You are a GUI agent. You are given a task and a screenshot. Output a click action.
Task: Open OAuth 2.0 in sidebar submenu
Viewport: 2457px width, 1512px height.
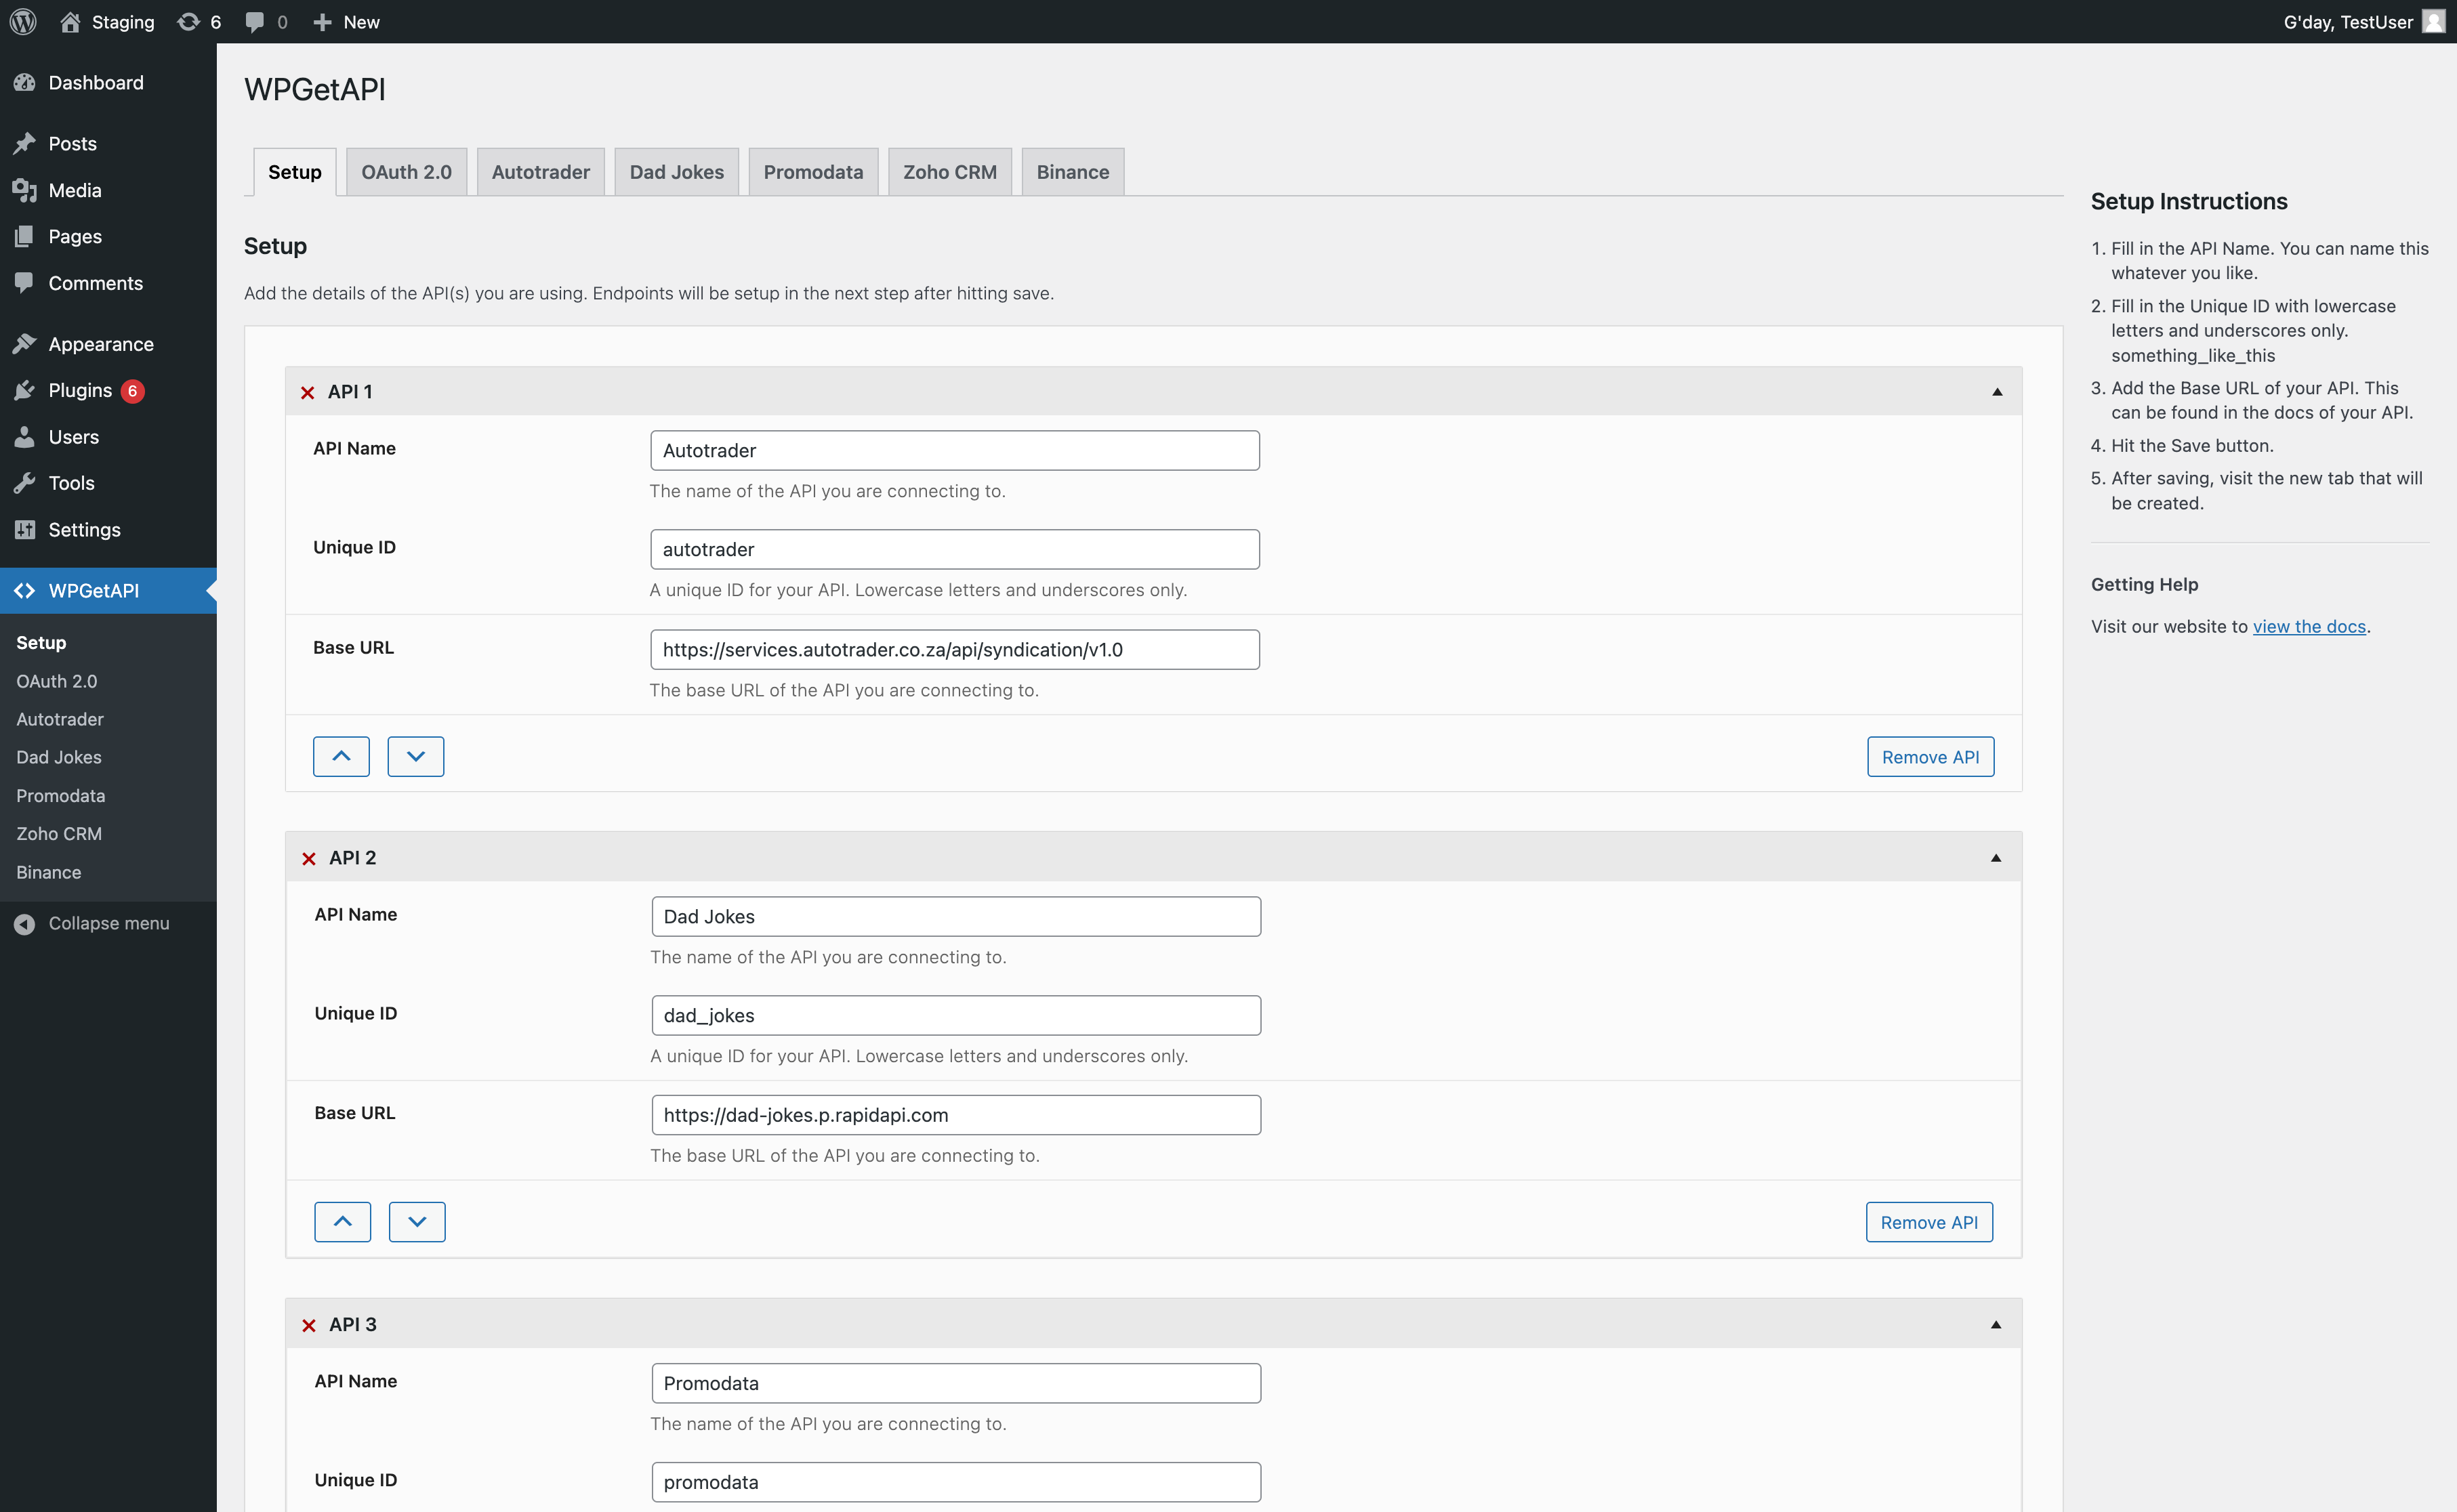(57, 681)
